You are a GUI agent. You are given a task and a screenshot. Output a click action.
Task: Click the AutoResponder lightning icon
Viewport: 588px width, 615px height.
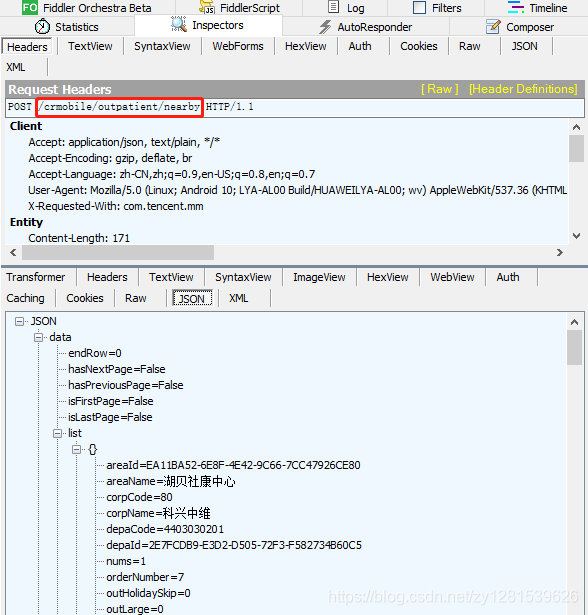pos(325,27)
